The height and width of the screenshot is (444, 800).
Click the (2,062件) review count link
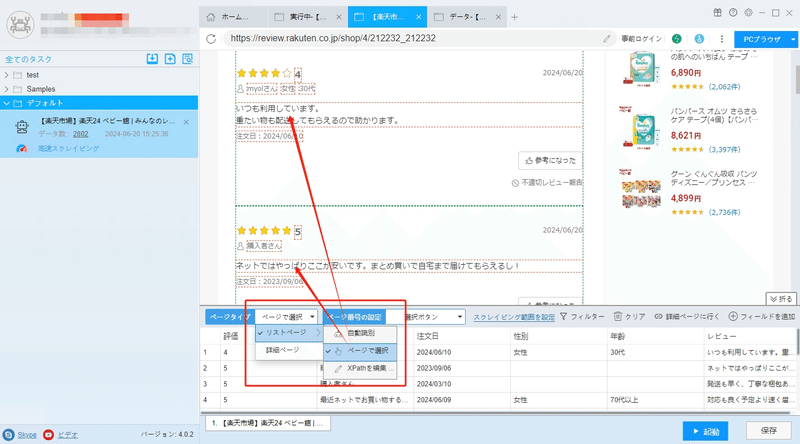pyautogui.click(x=723, y=87)
